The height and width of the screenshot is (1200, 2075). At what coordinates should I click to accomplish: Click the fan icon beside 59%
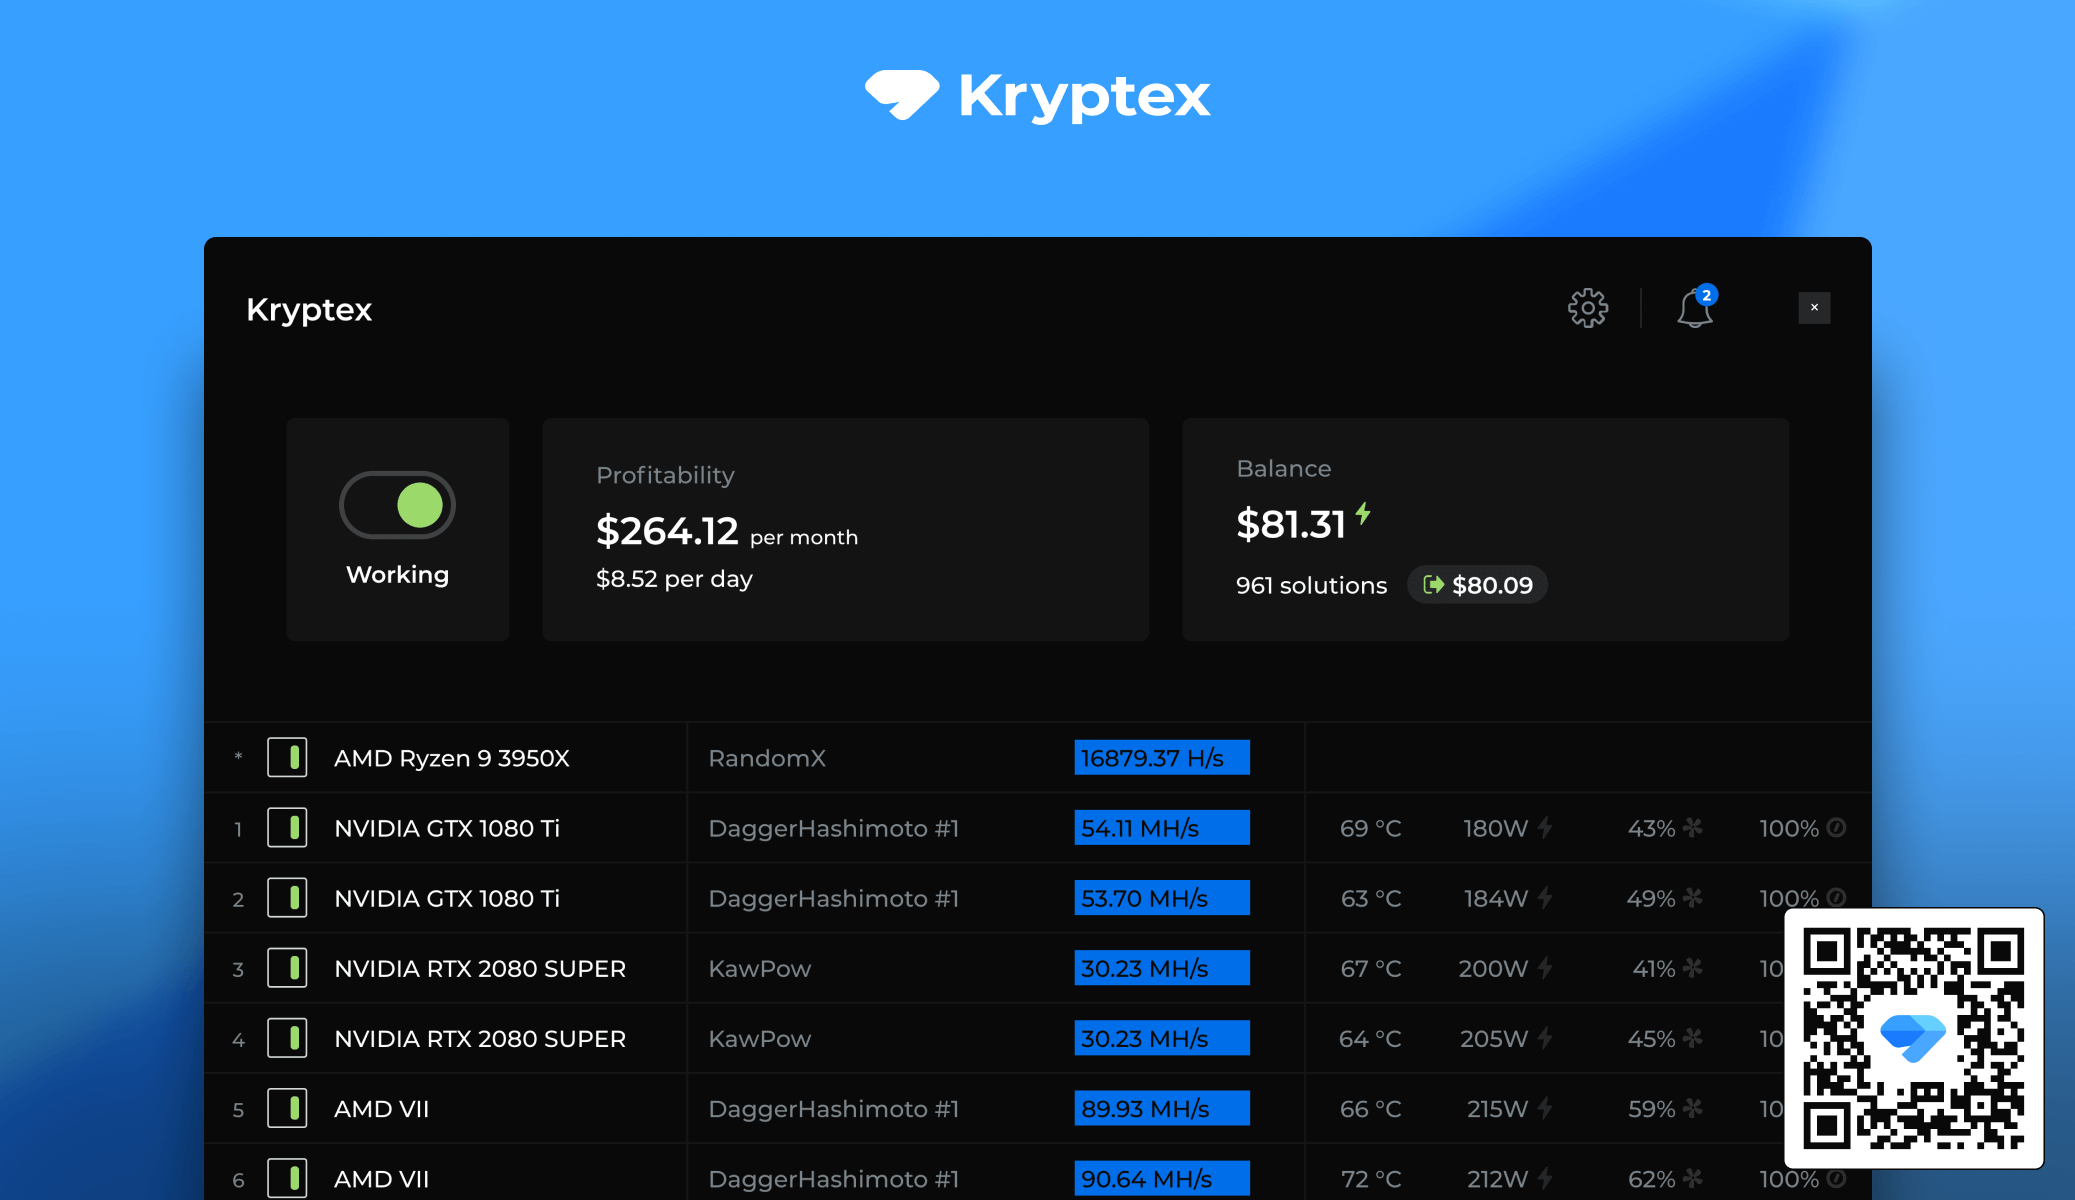coord(1692,1108)
